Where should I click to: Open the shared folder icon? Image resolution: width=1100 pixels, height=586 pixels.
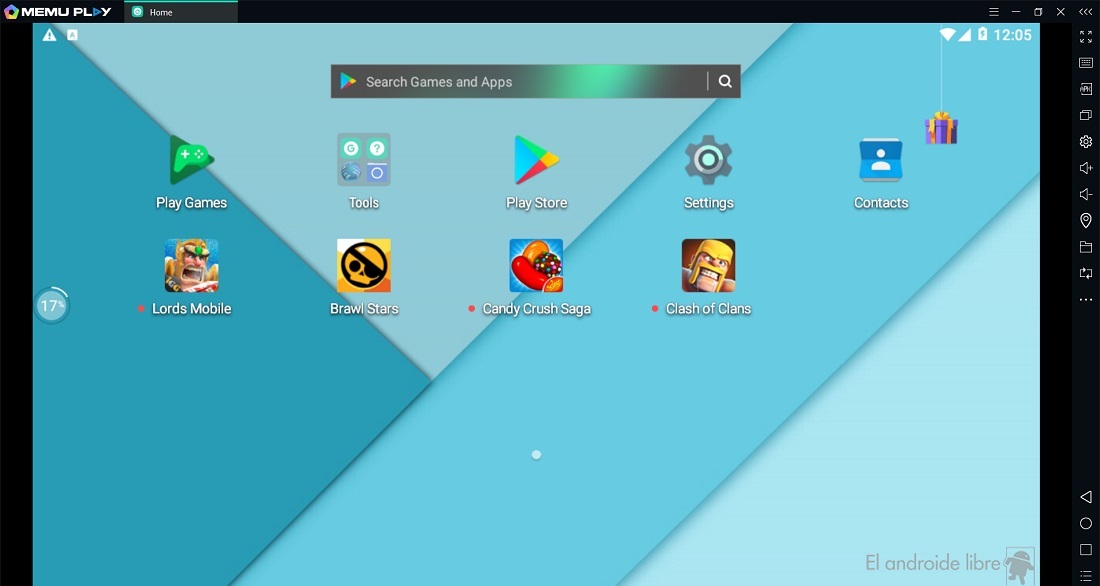(x=1085, y=247)
